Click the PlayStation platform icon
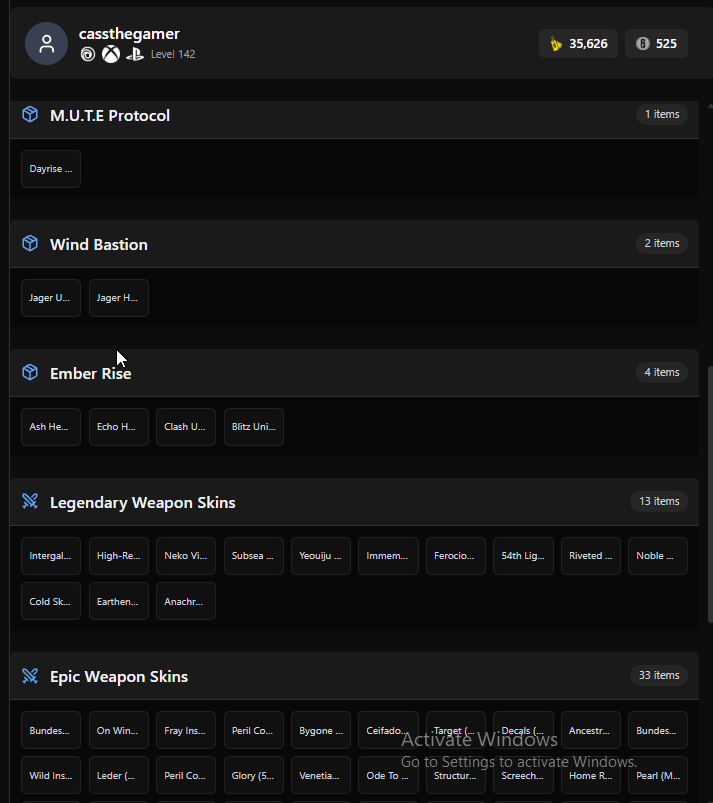Image resolution: width=713 pixels, height=803 pixels. coord(135,54)
